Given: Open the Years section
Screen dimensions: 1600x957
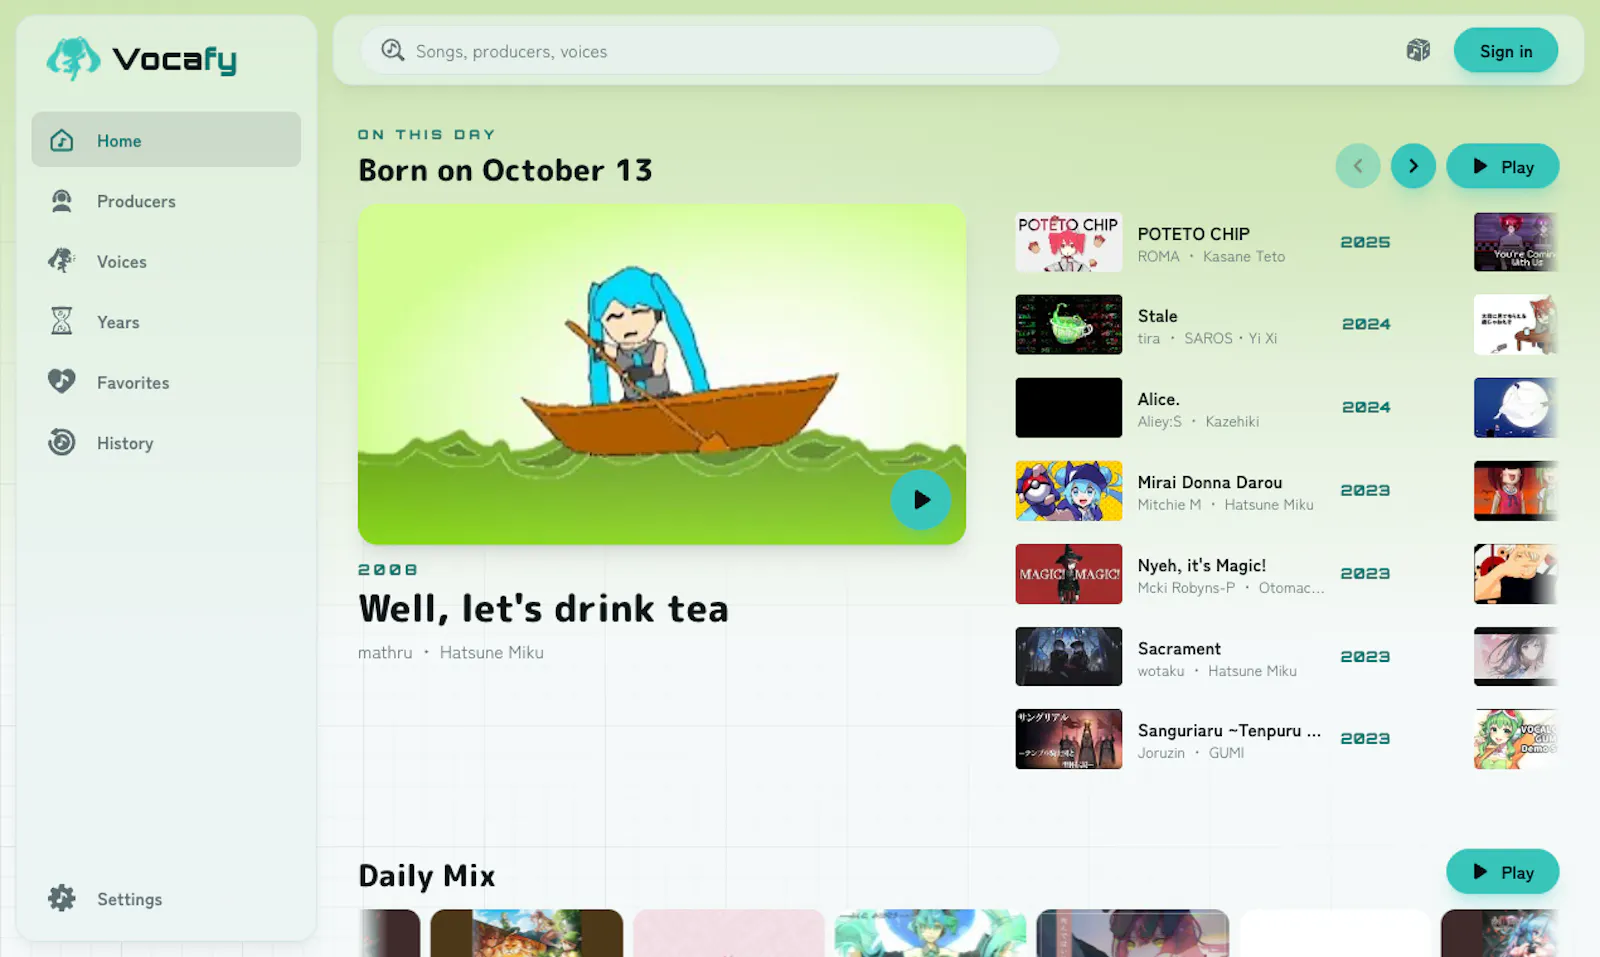Looking at the screenshot, I should click(x=166, y=322).
